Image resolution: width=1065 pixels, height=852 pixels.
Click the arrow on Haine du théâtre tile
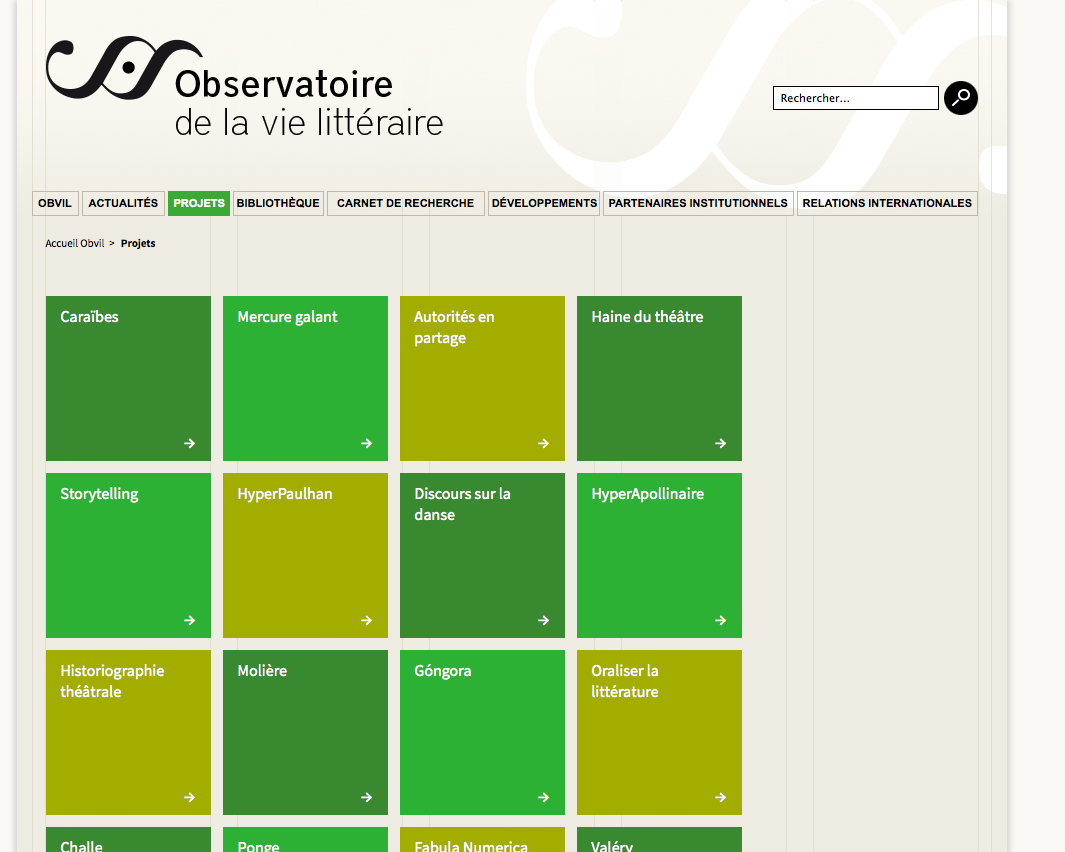pyautogui.click(x=721, y=443)
